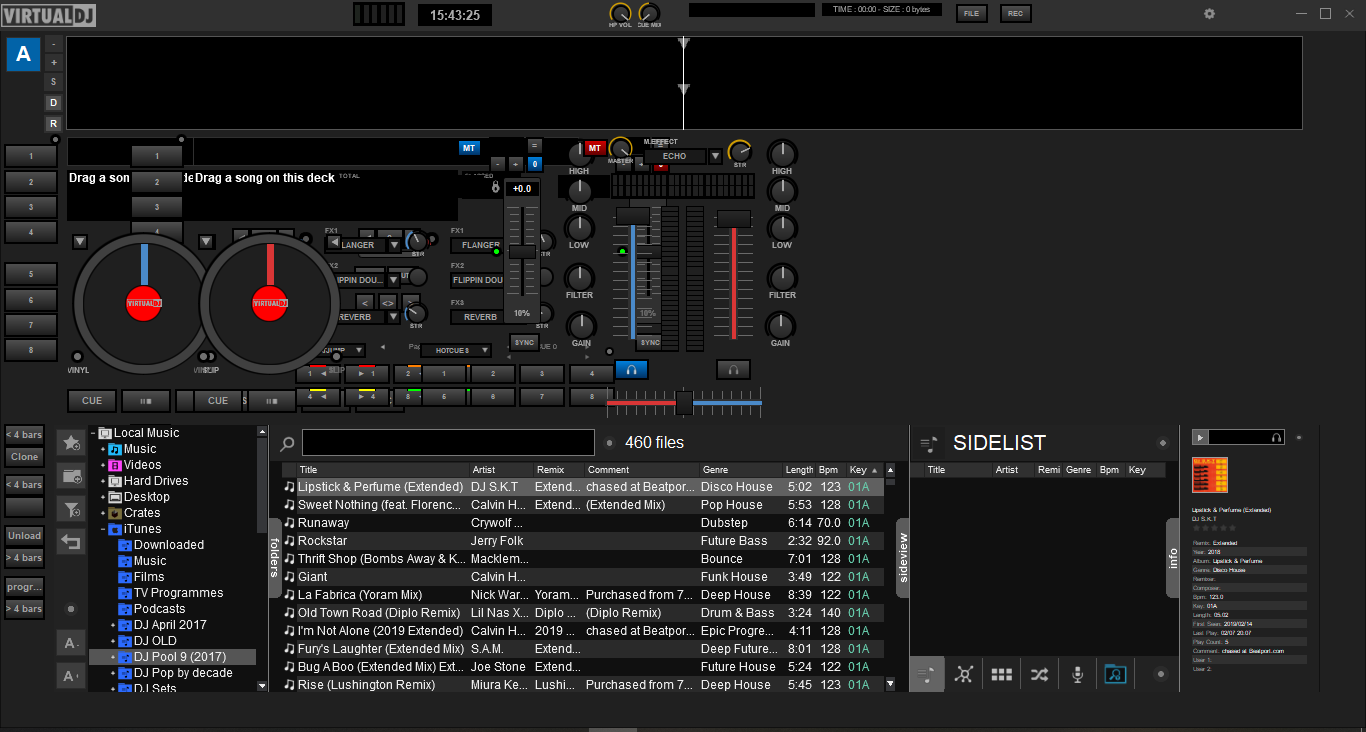Open the vertical sideview tab
The image size is (1366, 732).
(x=903, y=558)
